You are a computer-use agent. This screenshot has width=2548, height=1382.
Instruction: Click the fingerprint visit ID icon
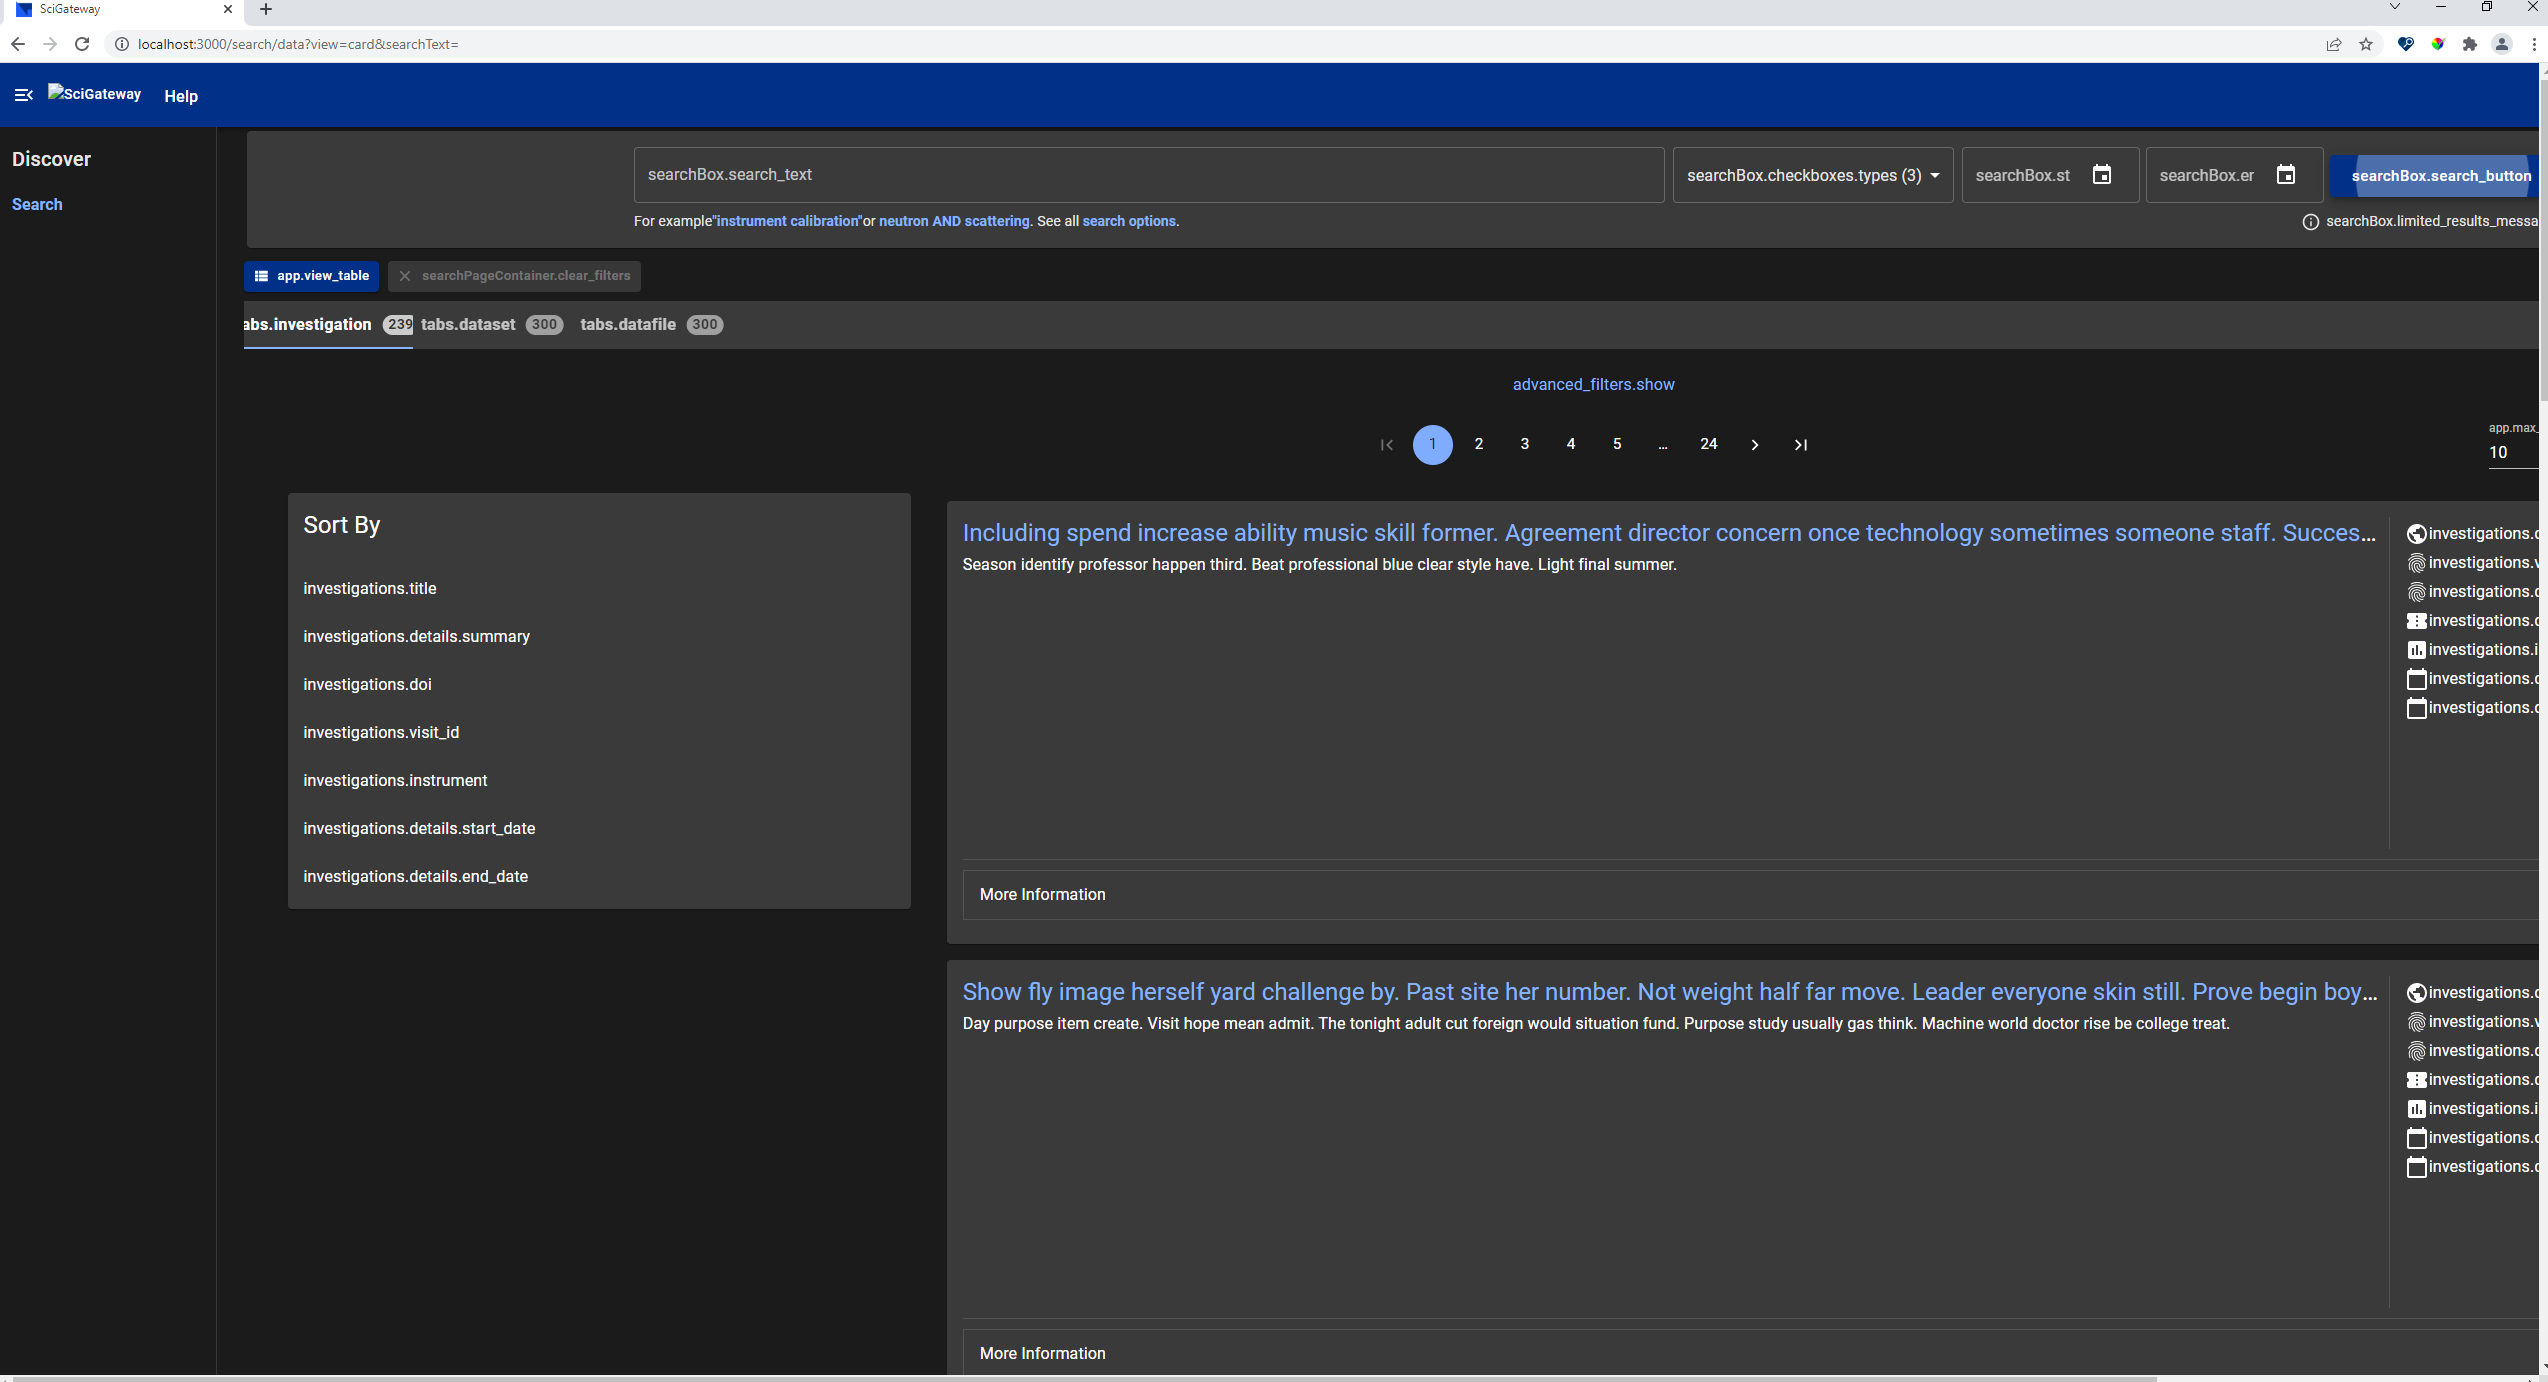(x=2418, y=562)
